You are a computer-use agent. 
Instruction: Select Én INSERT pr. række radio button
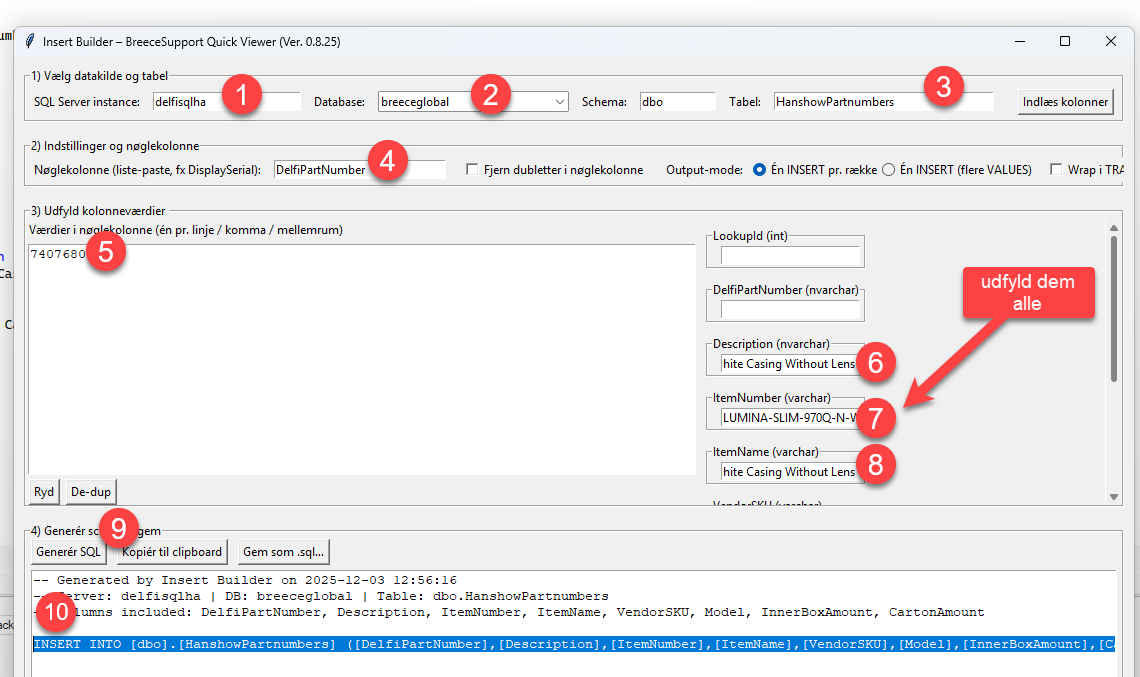(759, 169)
